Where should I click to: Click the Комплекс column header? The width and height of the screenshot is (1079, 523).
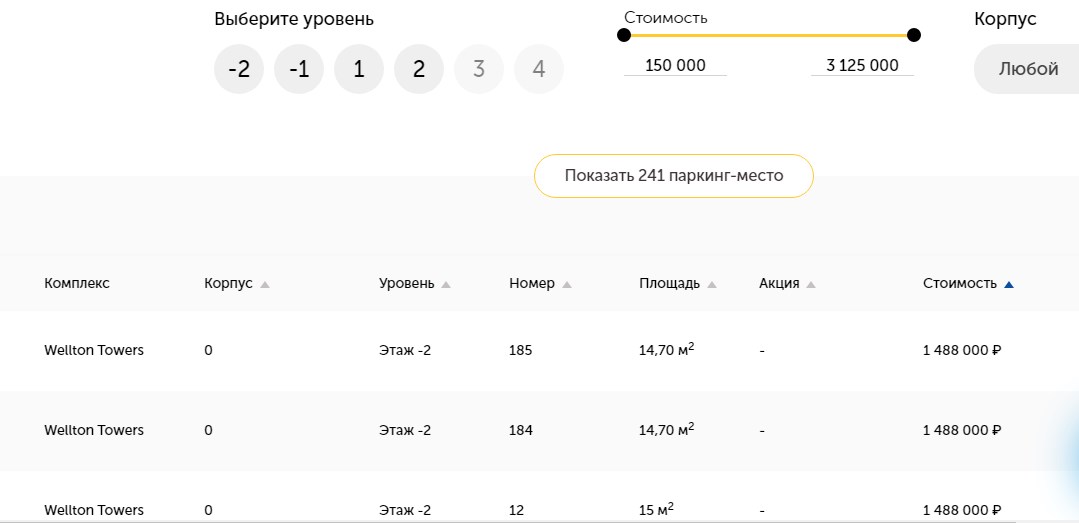click(x=77, y=284)
